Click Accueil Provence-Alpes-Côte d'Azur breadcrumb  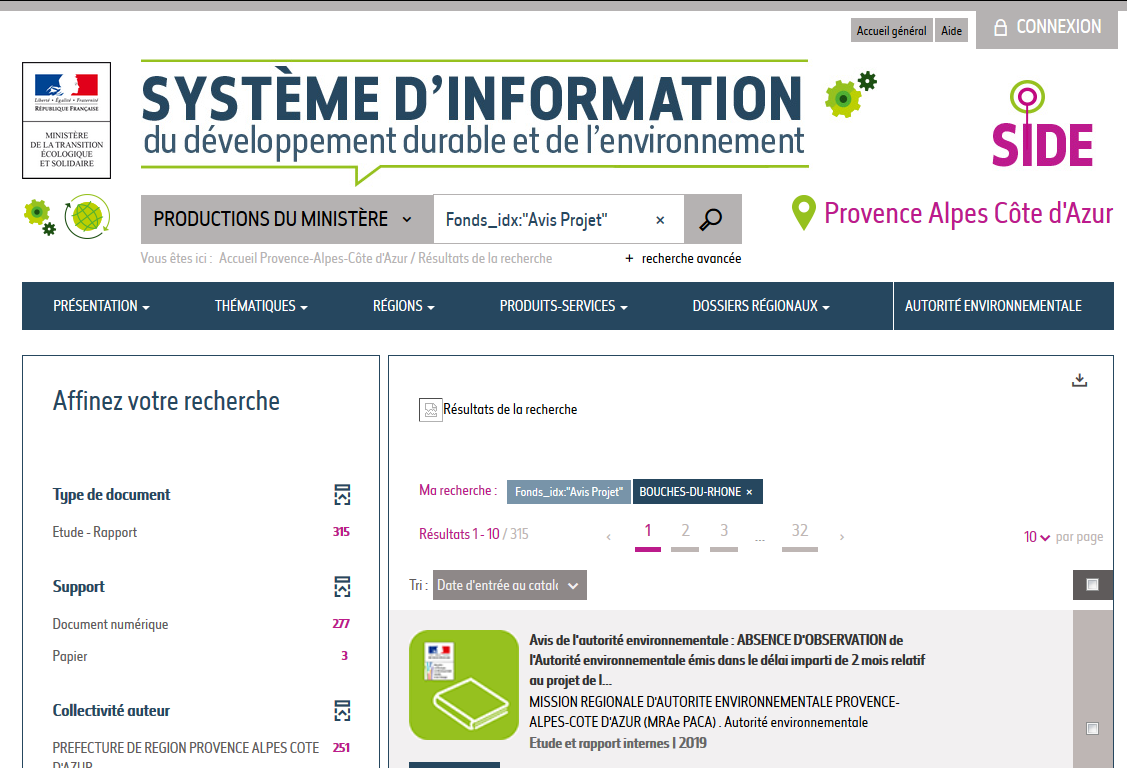tap(313, 258)
